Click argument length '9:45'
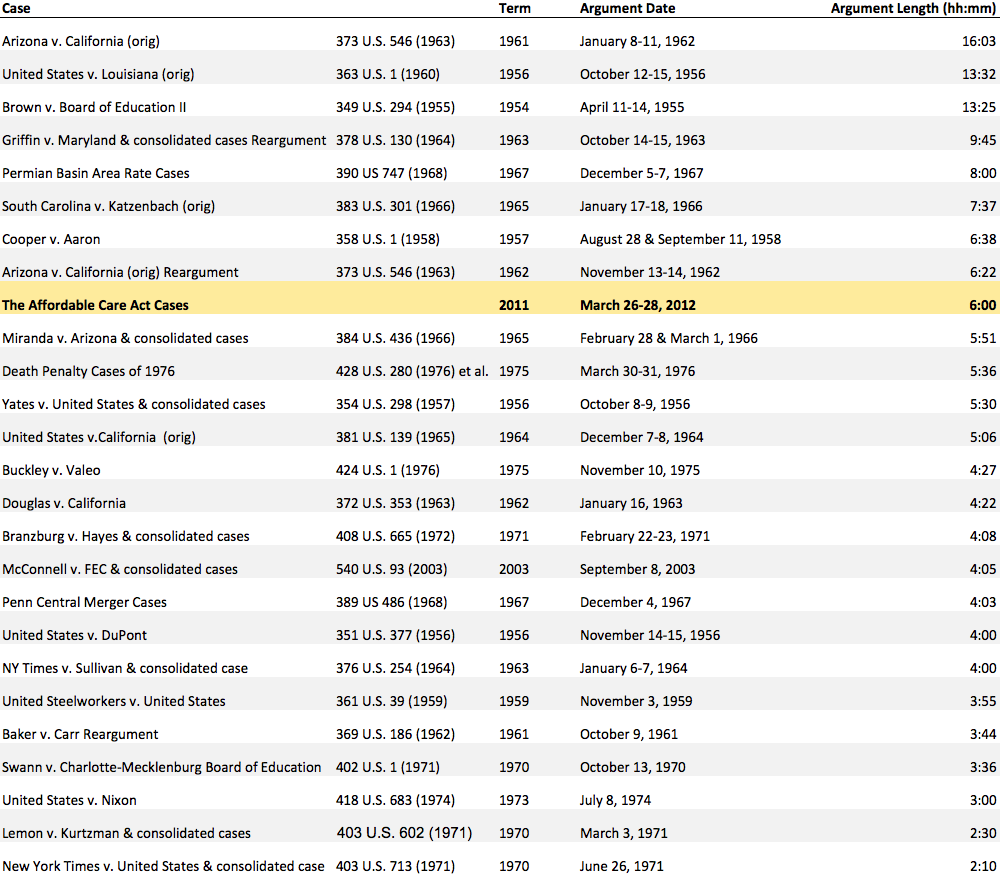The image size is (1002, 876). (983, 141)
